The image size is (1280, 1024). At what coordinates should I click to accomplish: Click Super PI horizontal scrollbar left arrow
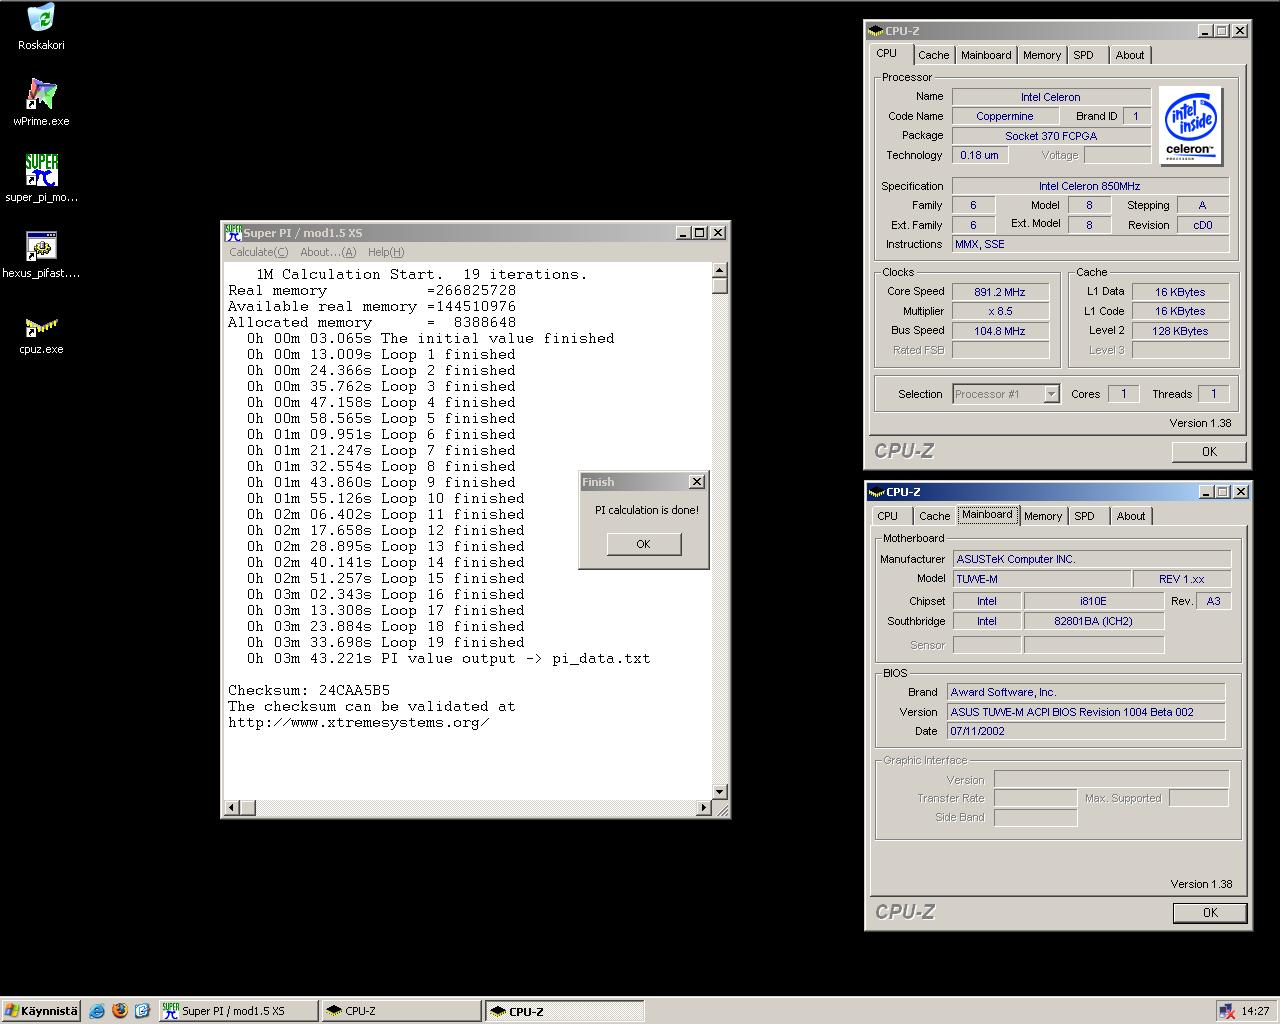[232, 807]
